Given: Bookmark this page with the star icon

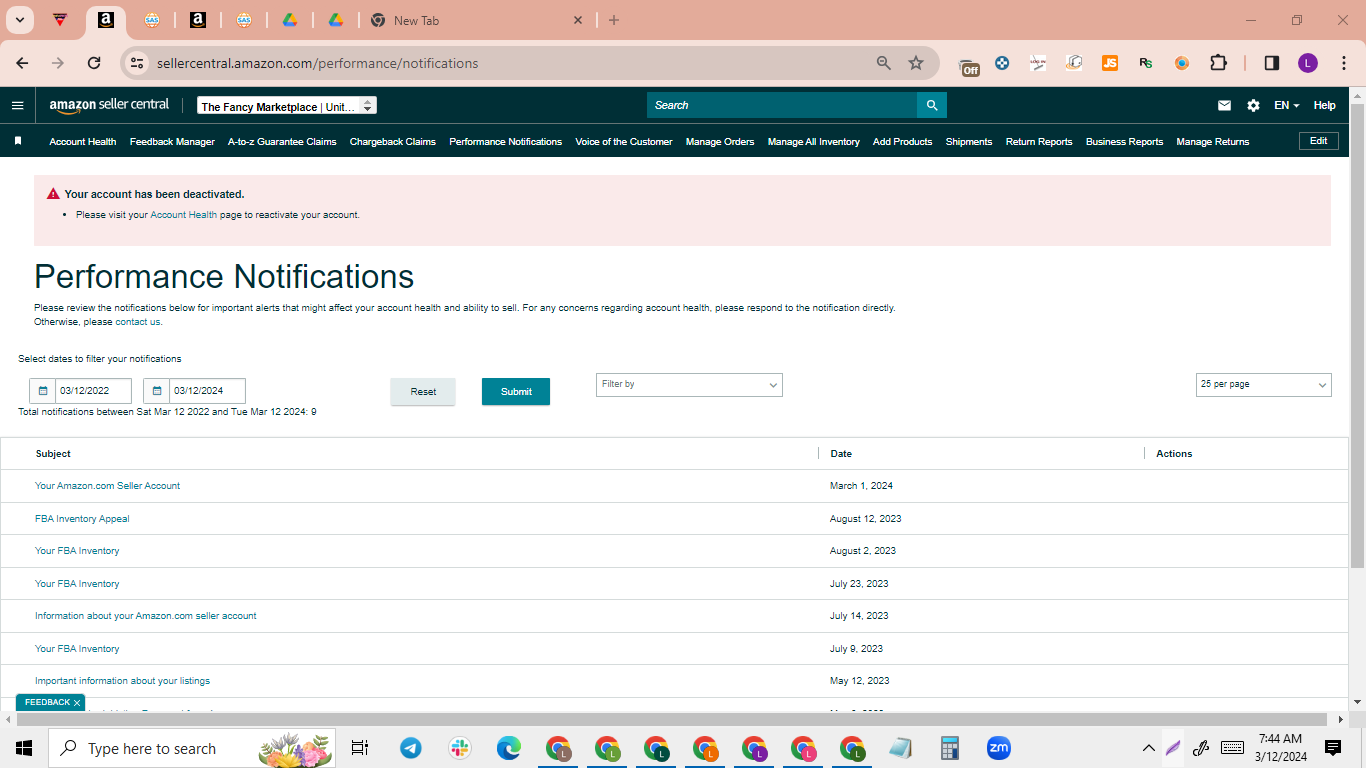Looking at the screenshot, I should (x=916, y=63).
